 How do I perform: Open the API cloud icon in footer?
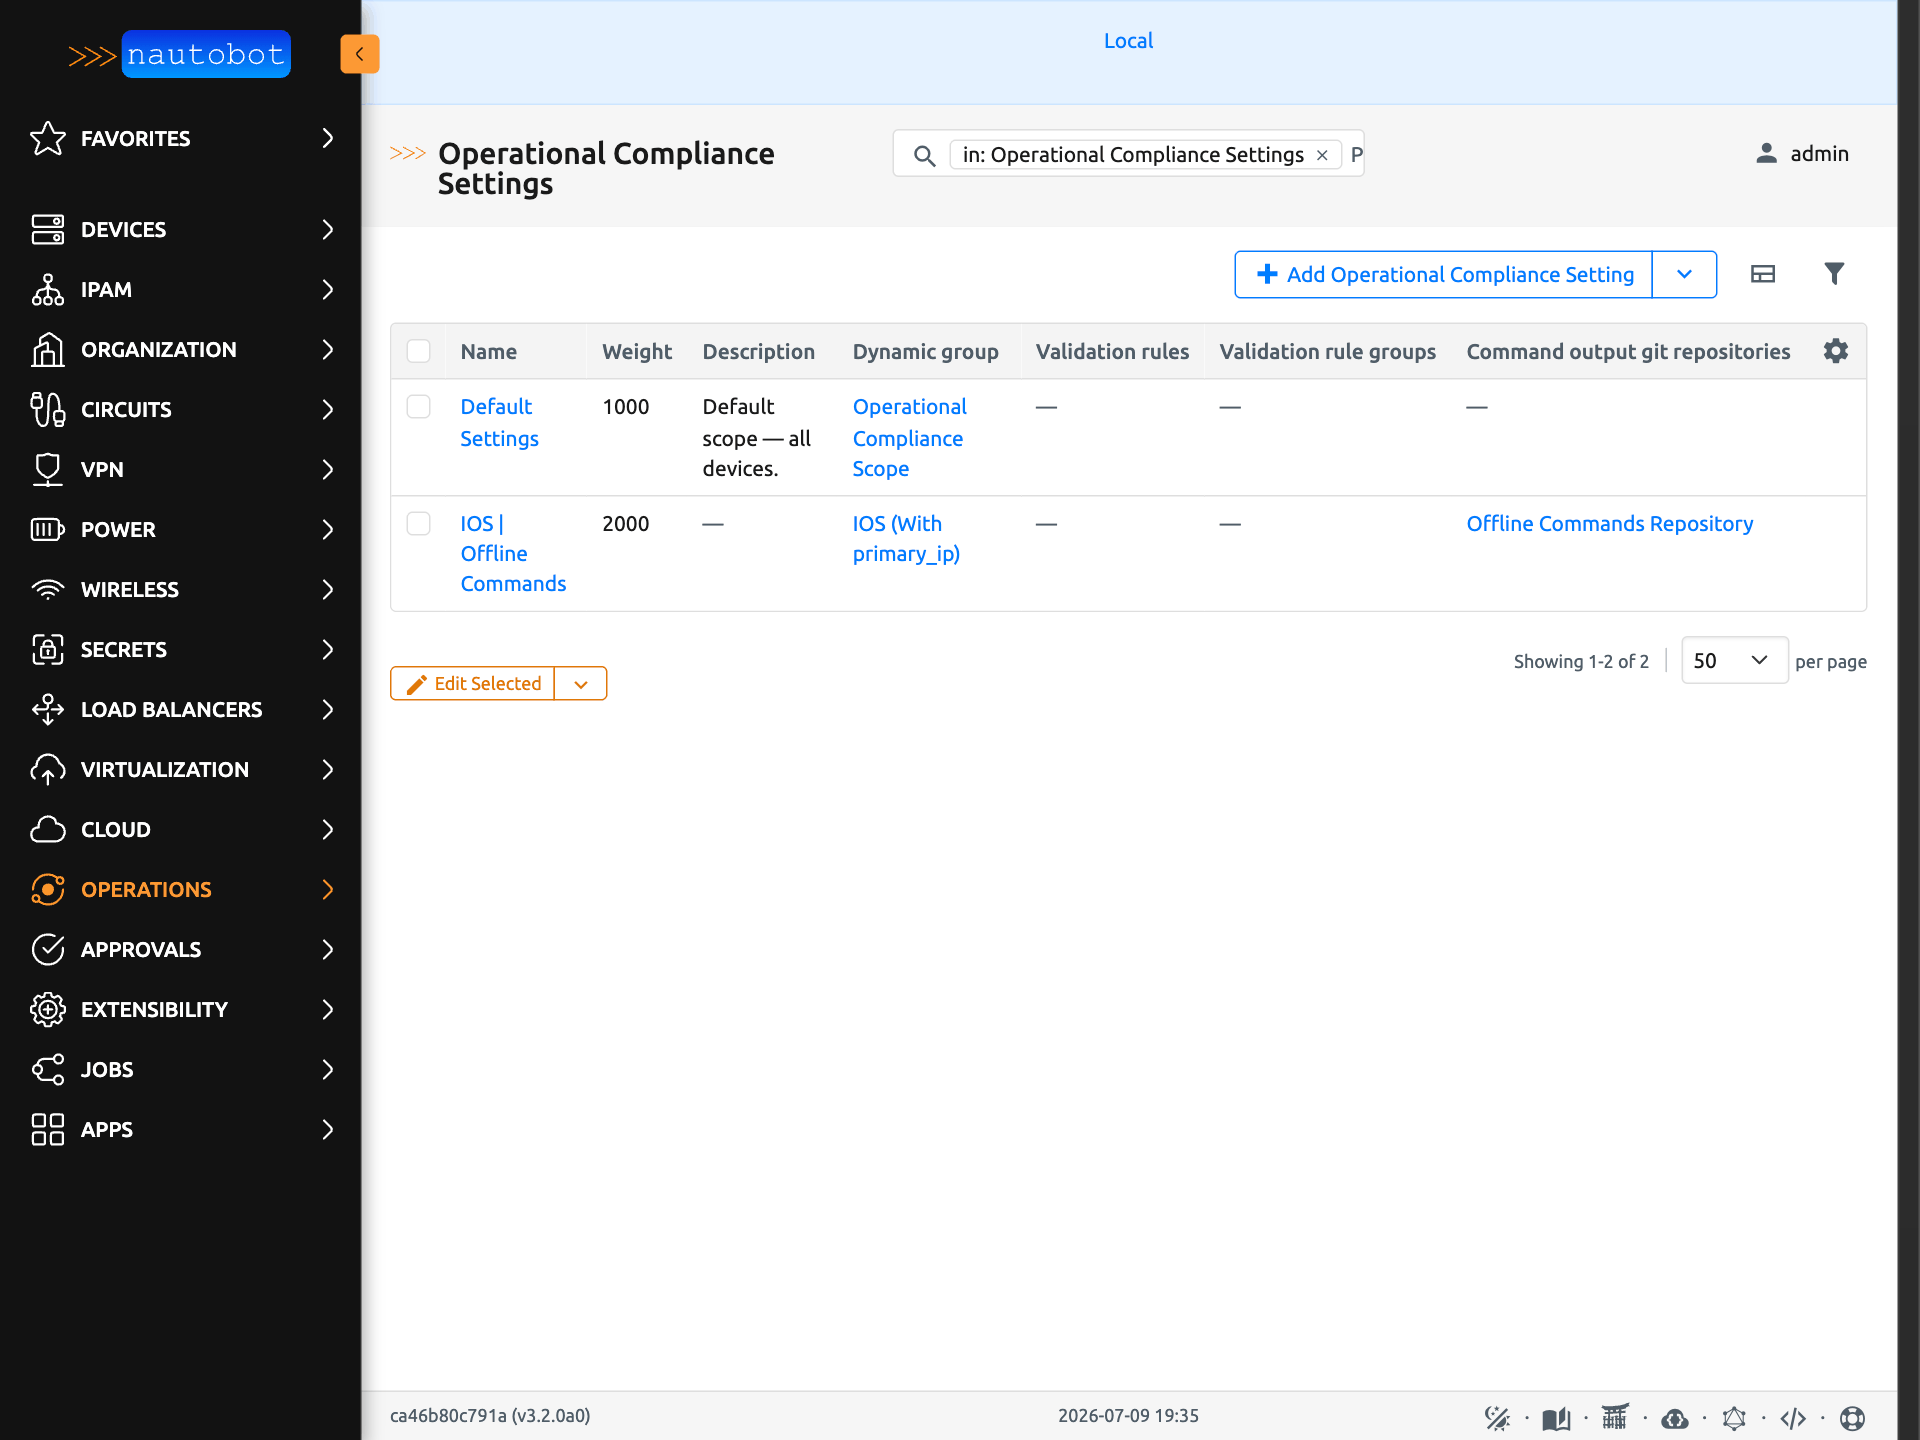(x=1675, y=1418)
